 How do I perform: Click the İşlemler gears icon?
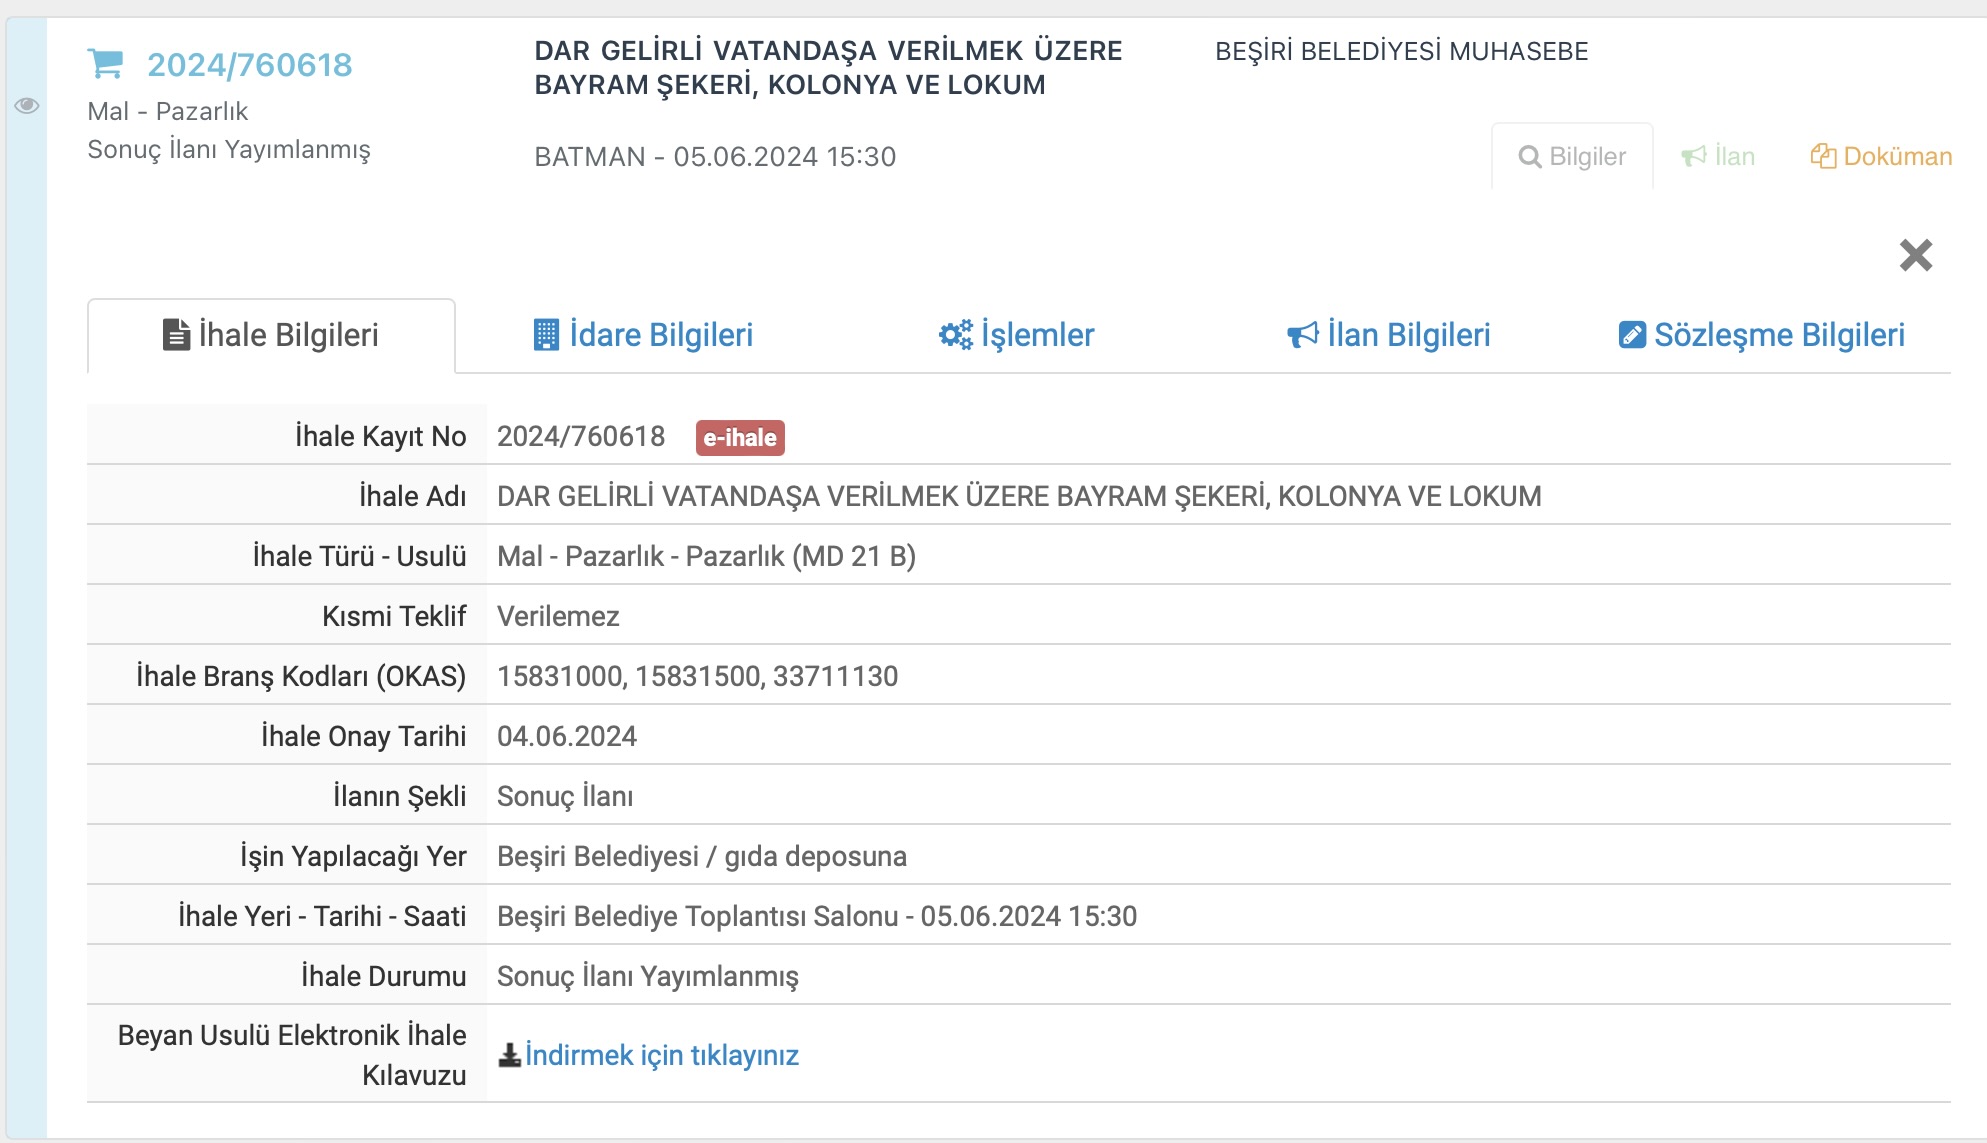(955, 335)
